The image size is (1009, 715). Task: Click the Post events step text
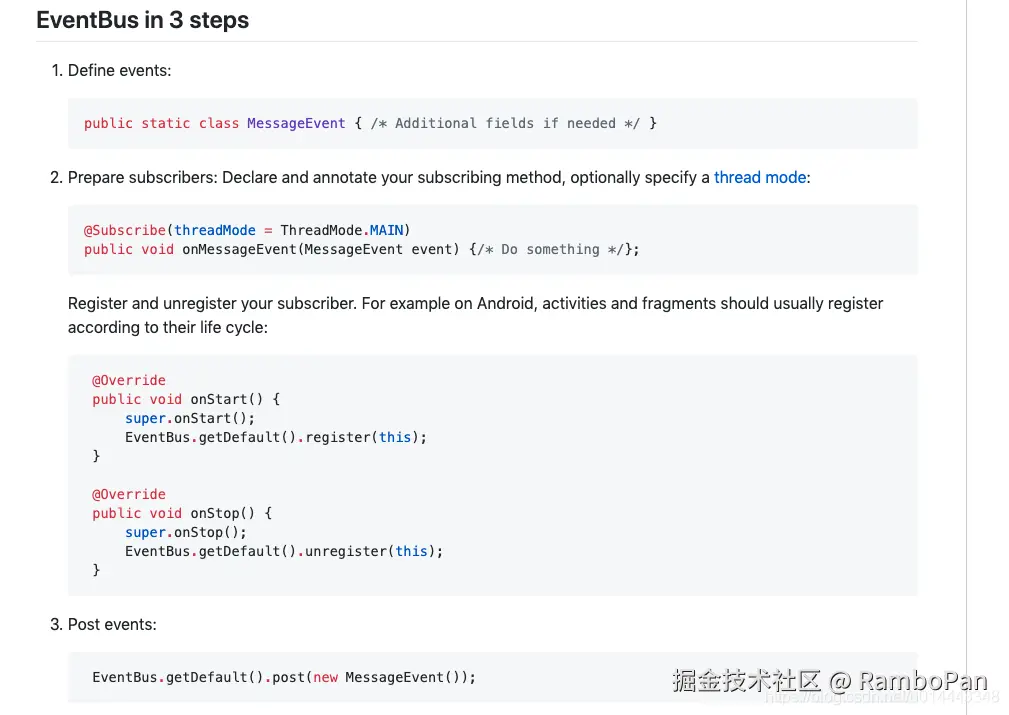(x=112, y=624)
